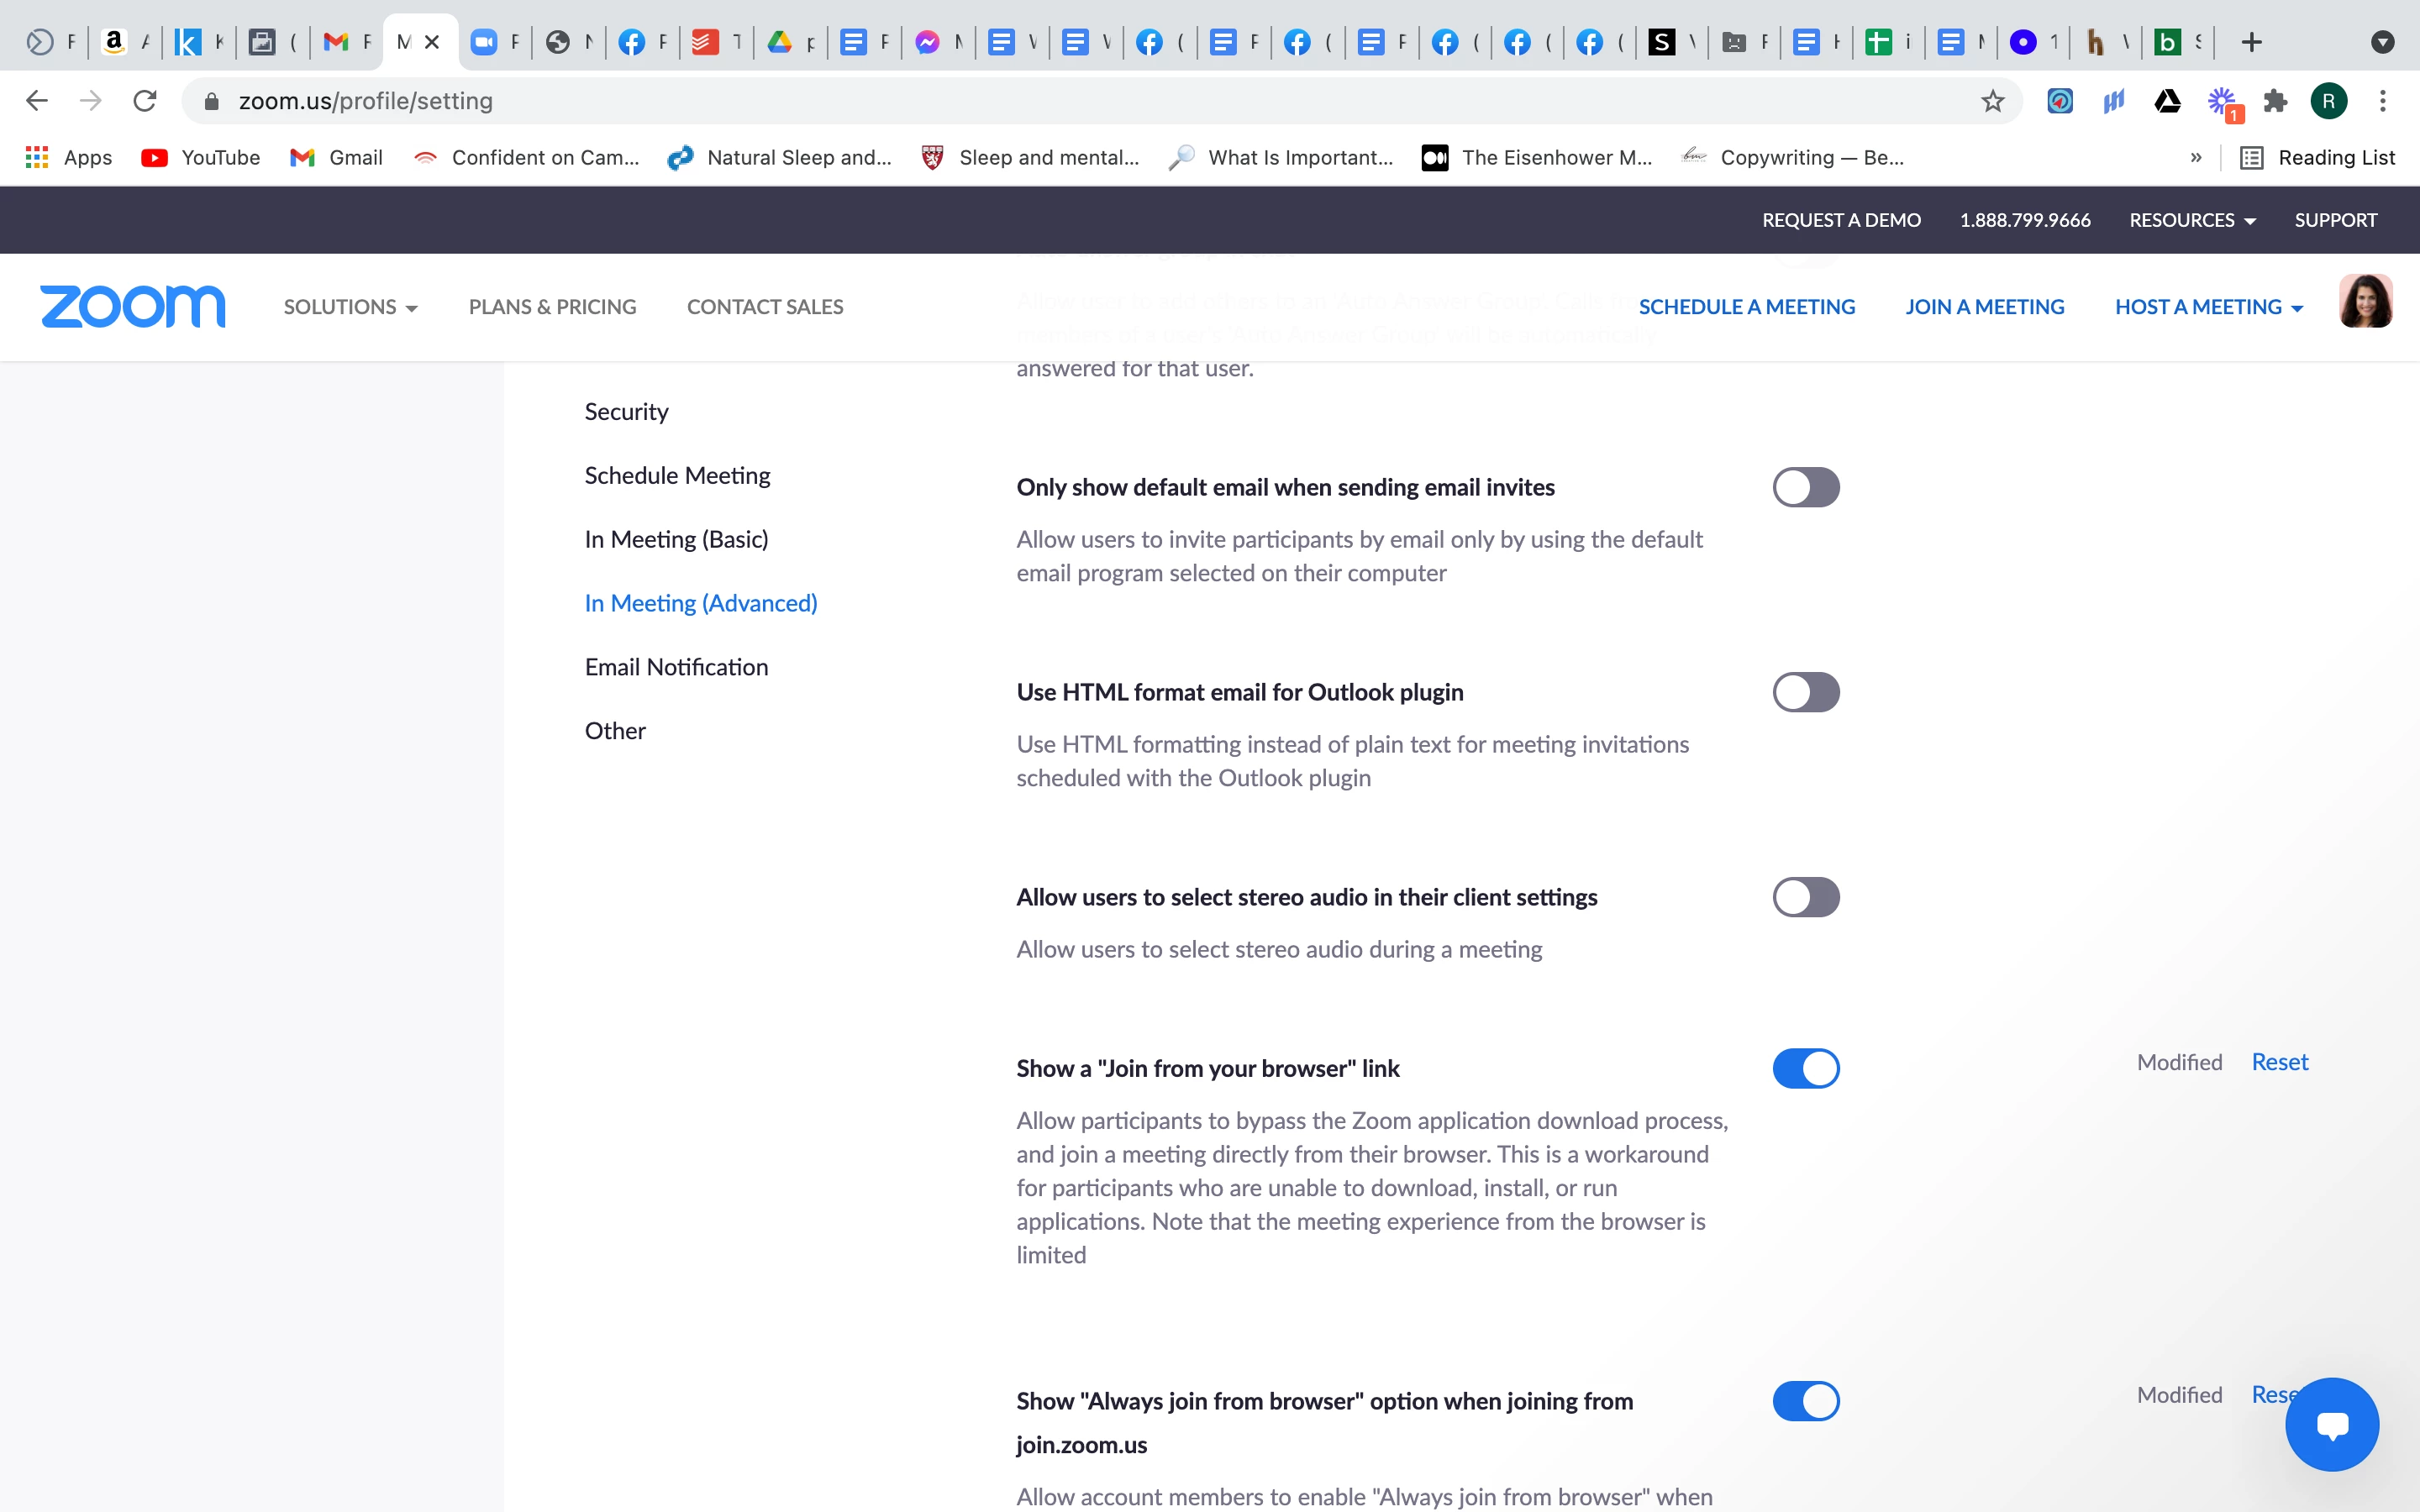Viewport: 2420px width, 1512px height.
Task: Click Schedule a Meeting link
Action: pyautogui.click(x=1746, y=307)
